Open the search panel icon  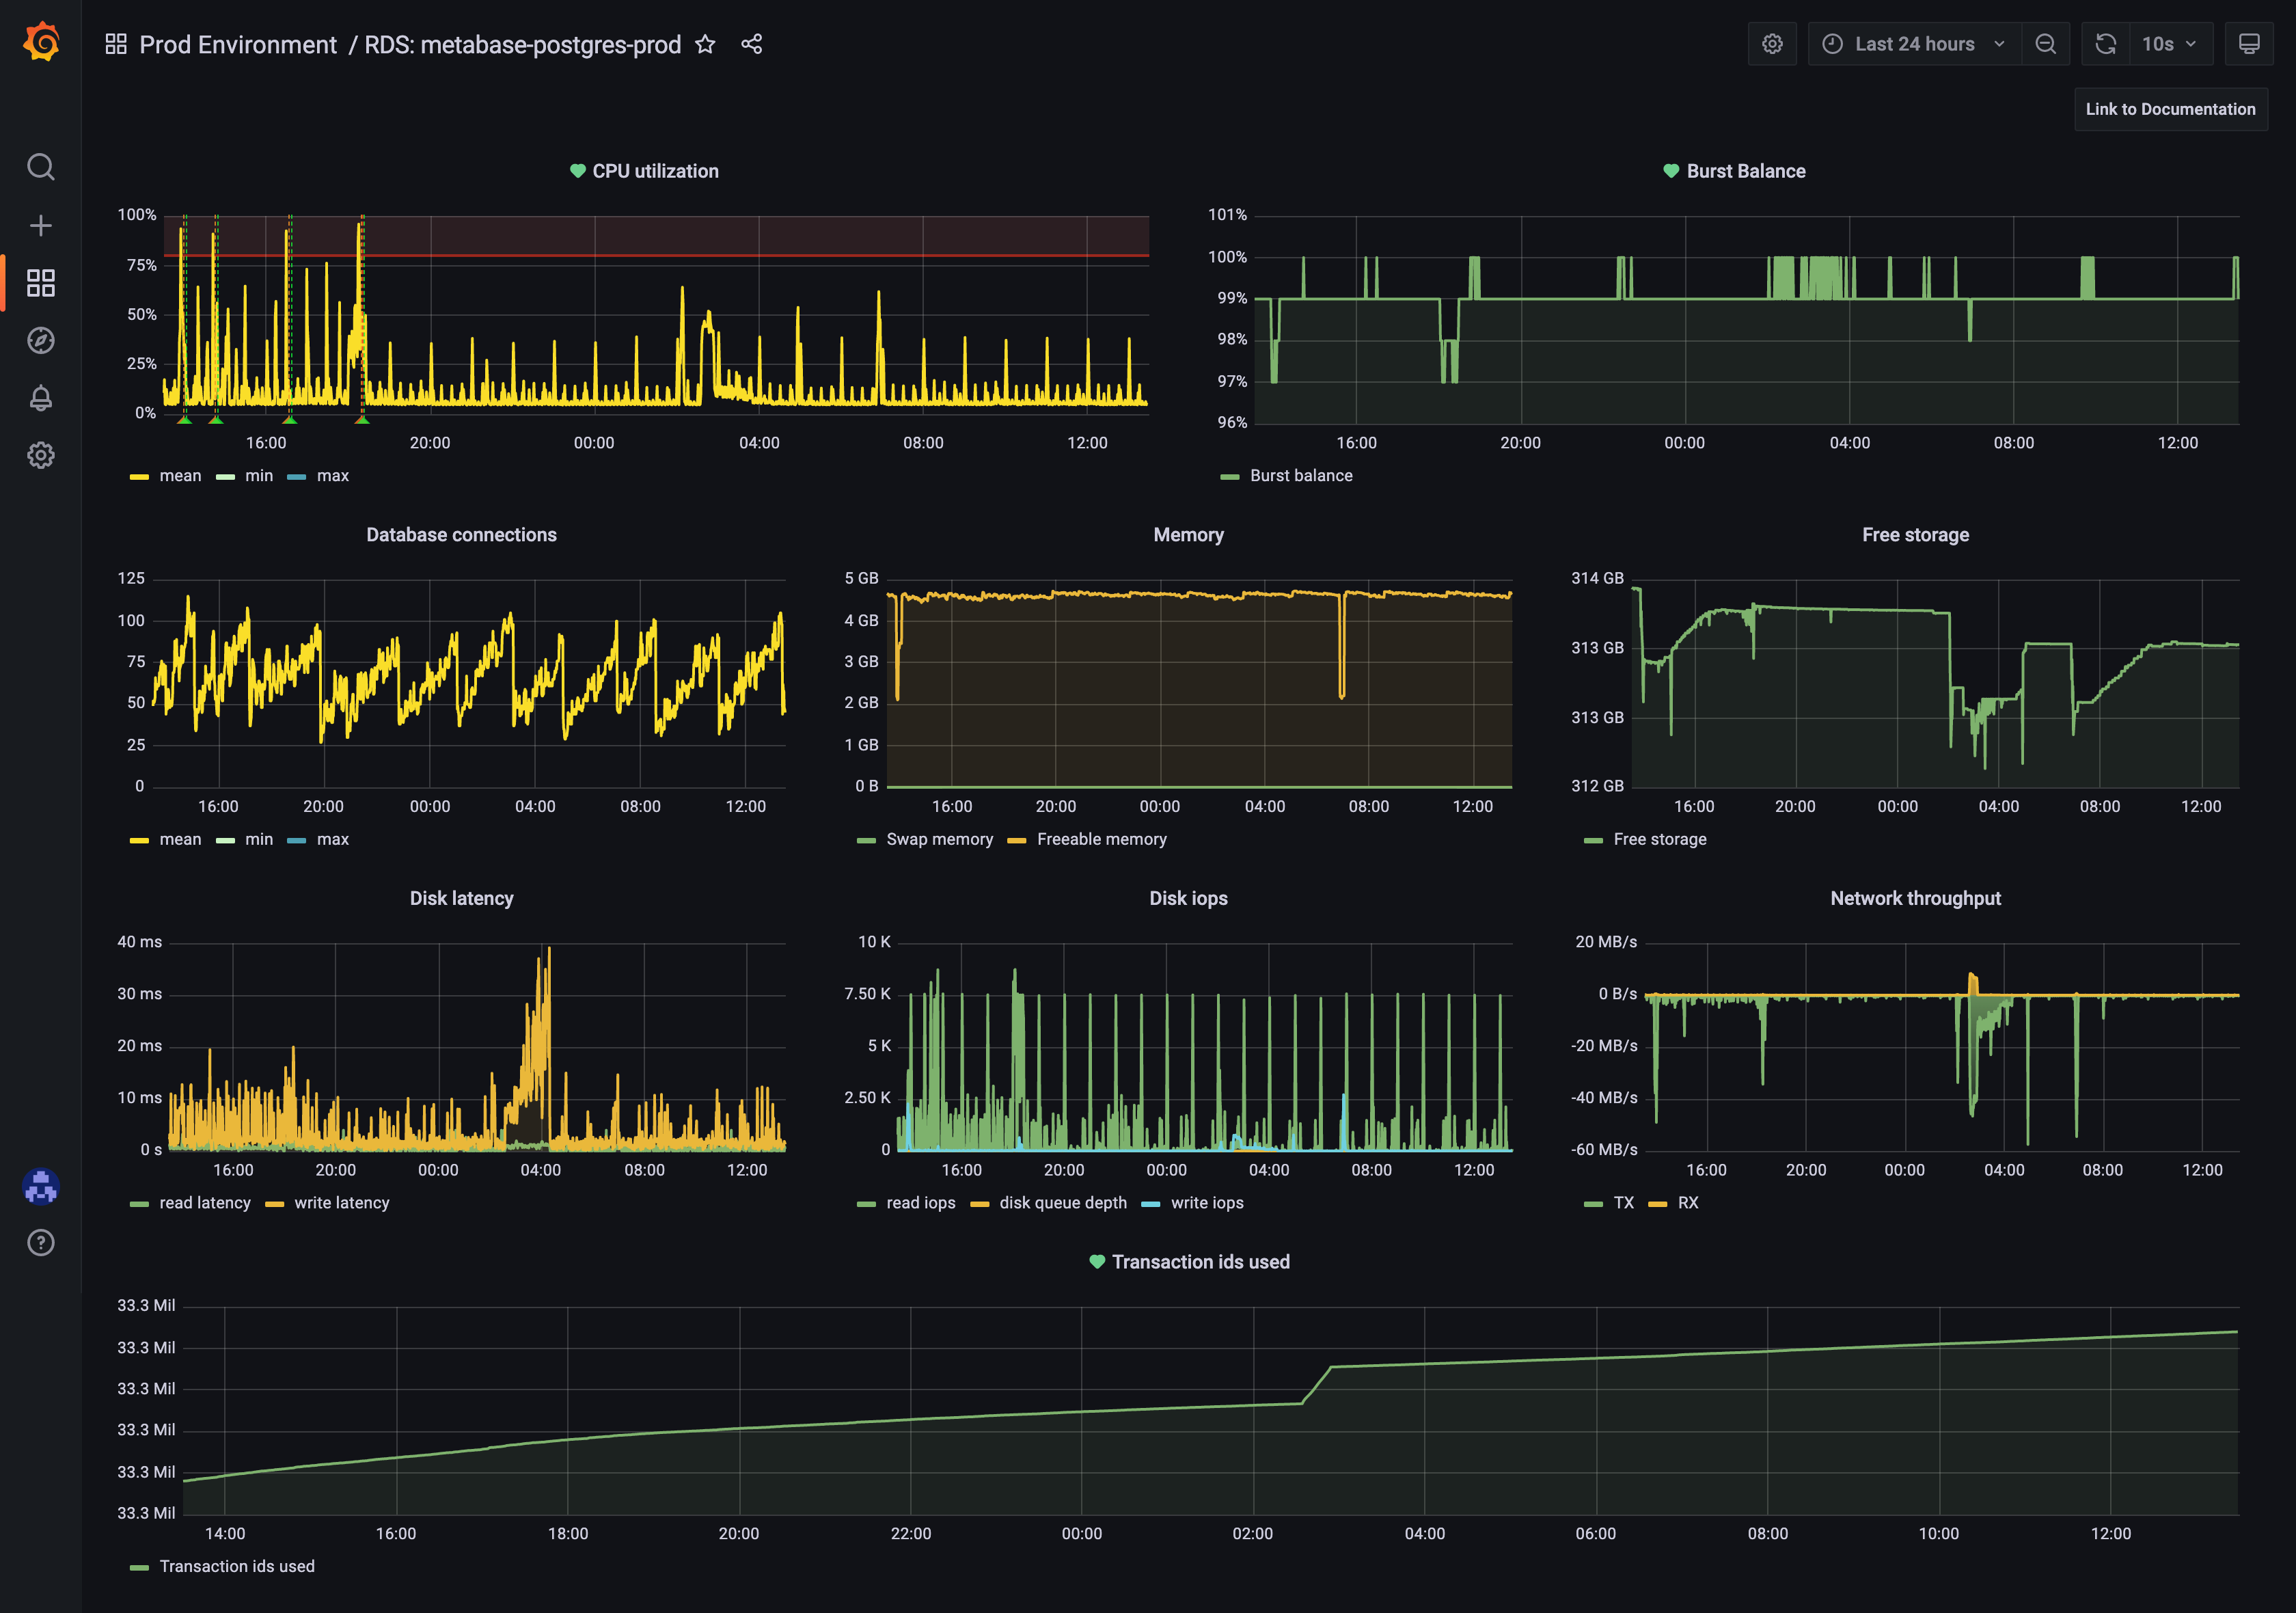47,166
